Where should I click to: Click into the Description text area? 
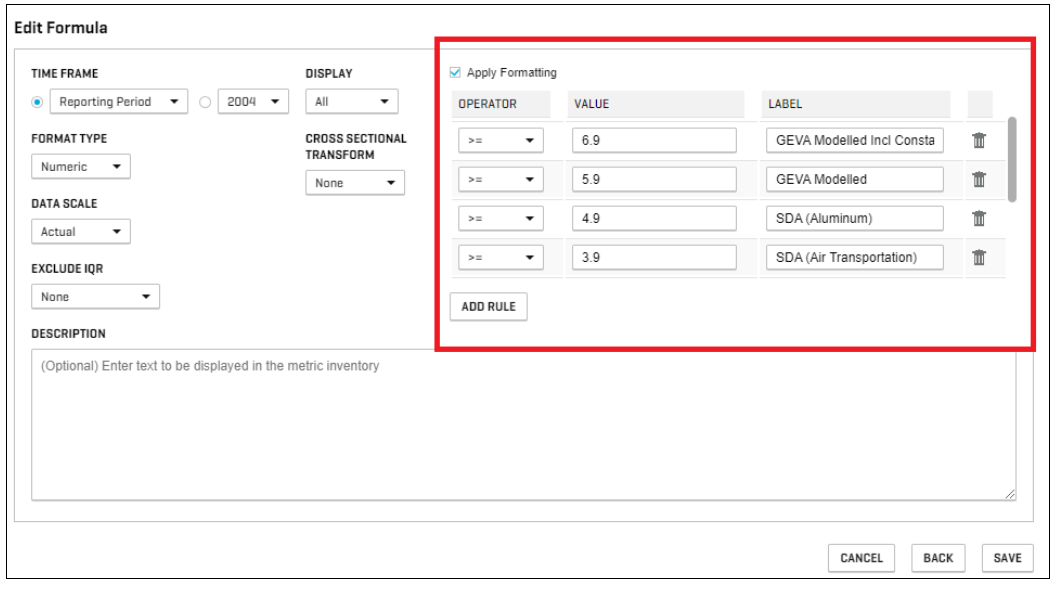click(523, 424)
